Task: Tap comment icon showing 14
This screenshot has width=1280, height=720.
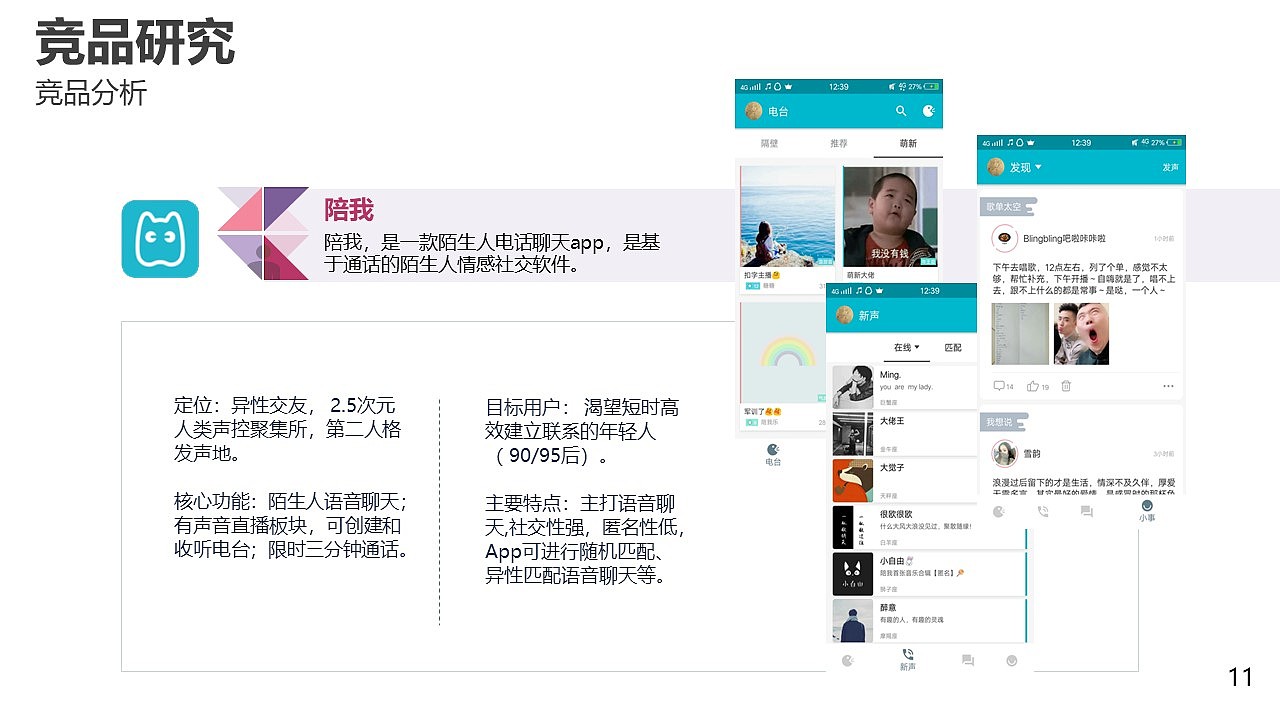Action: click(x=1003, y=386)
